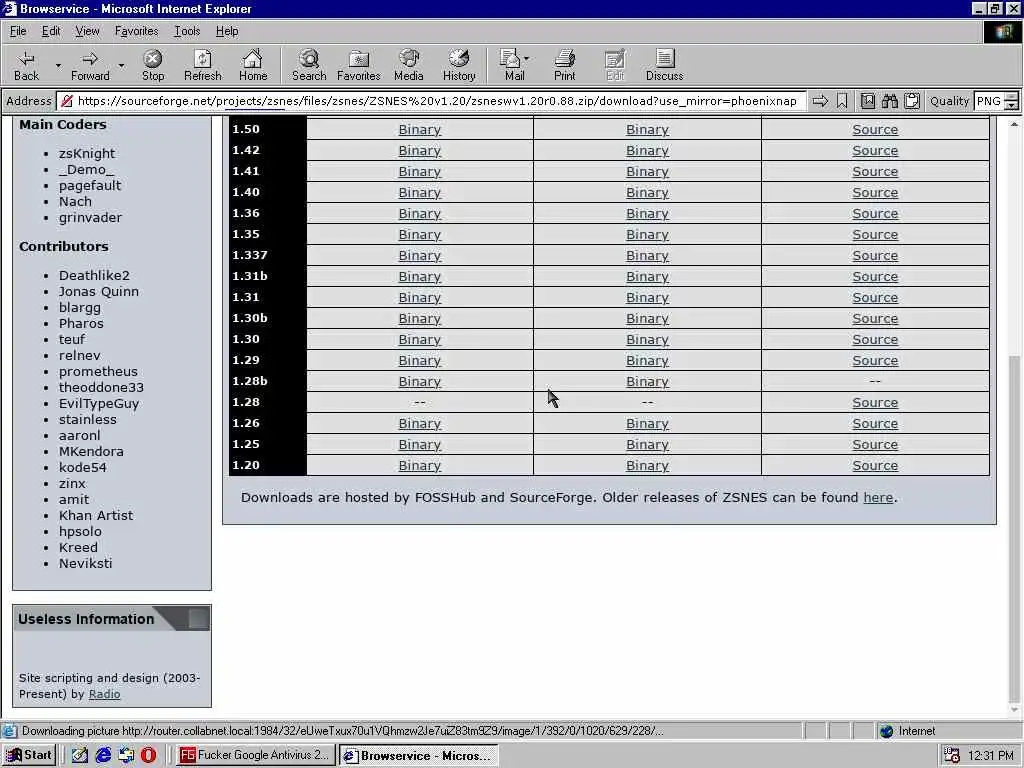This screenshot has height=768, width=1024.
Task: Go to the Home page
Action: (x=253, y=65)
